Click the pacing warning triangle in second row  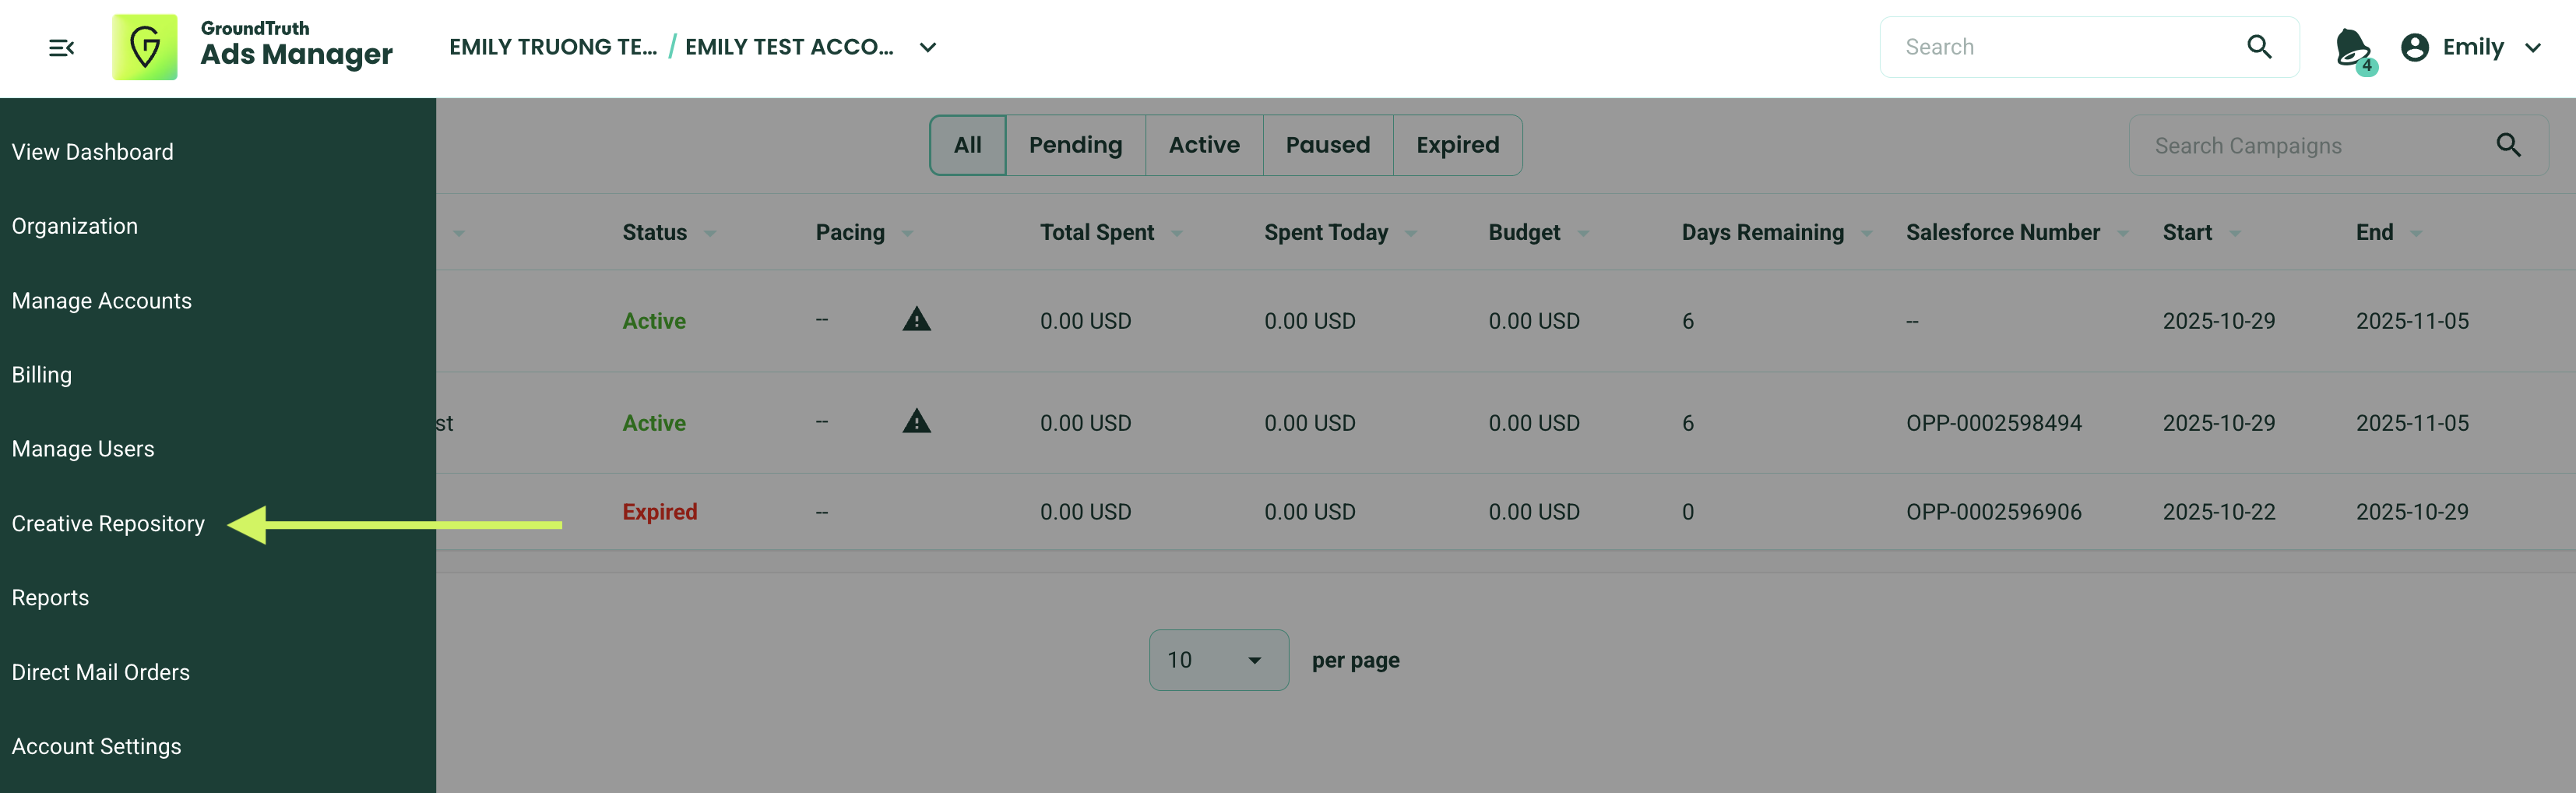[x=916, y=422]
